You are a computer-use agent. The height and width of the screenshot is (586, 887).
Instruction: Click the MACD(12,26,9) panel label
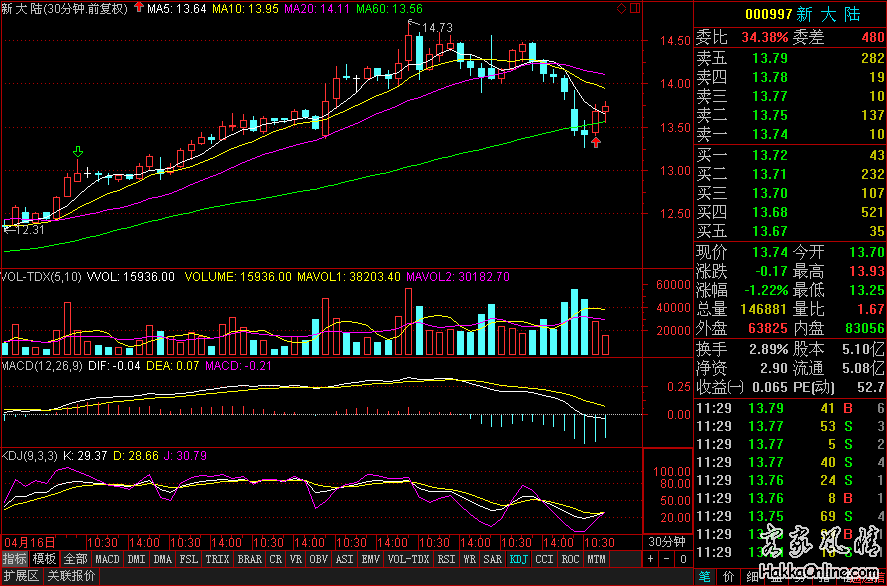(43, 365)
